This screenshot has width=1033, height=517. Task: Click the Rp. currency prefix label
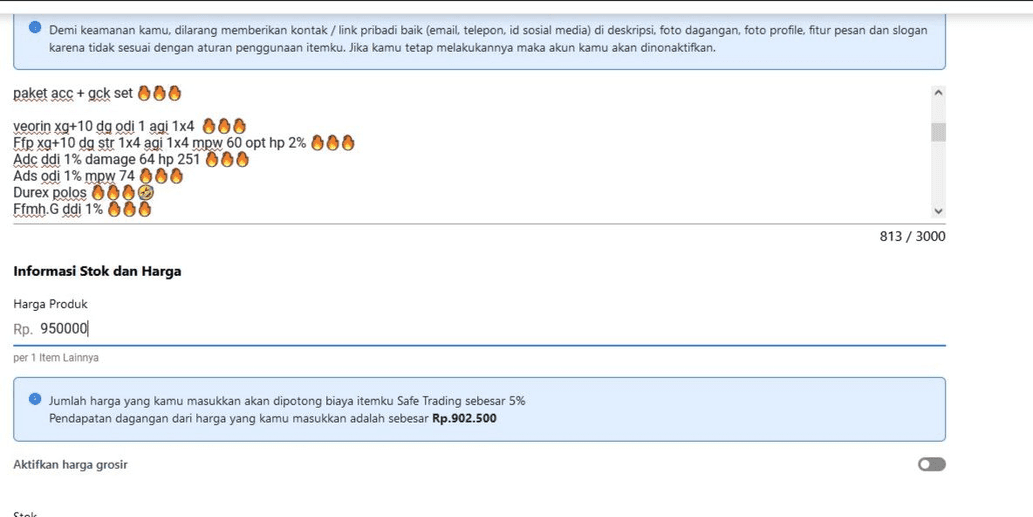coord(23,329)
